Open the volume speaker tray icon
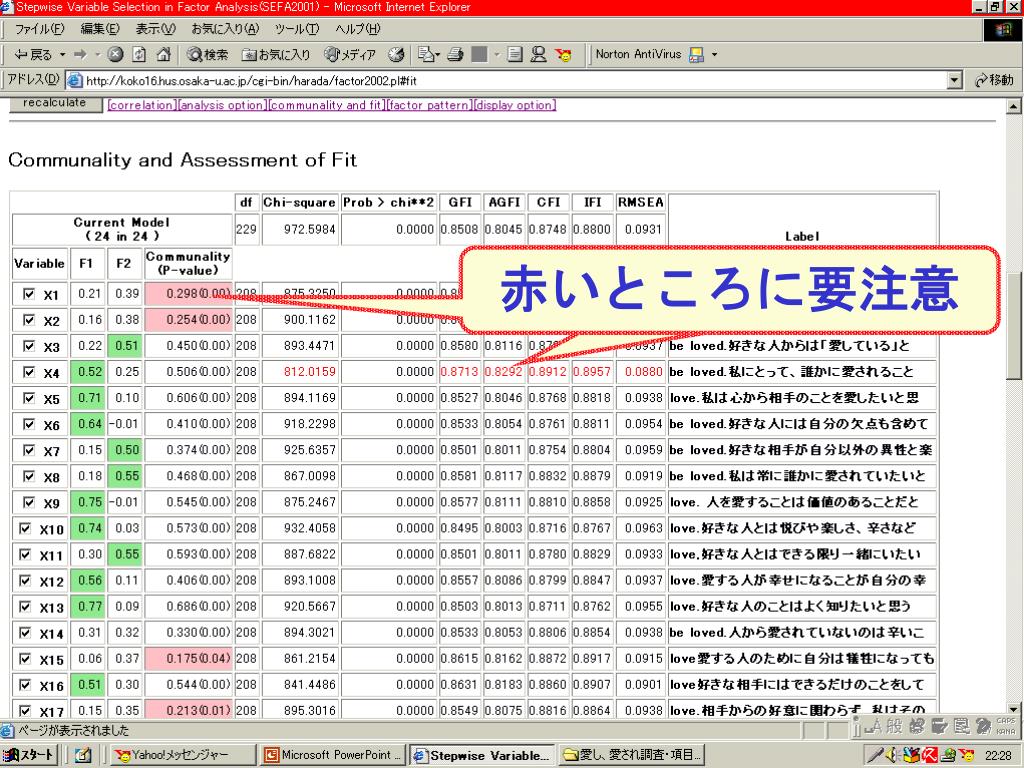This screenshot has width=1024, height=768. point(891,756)
